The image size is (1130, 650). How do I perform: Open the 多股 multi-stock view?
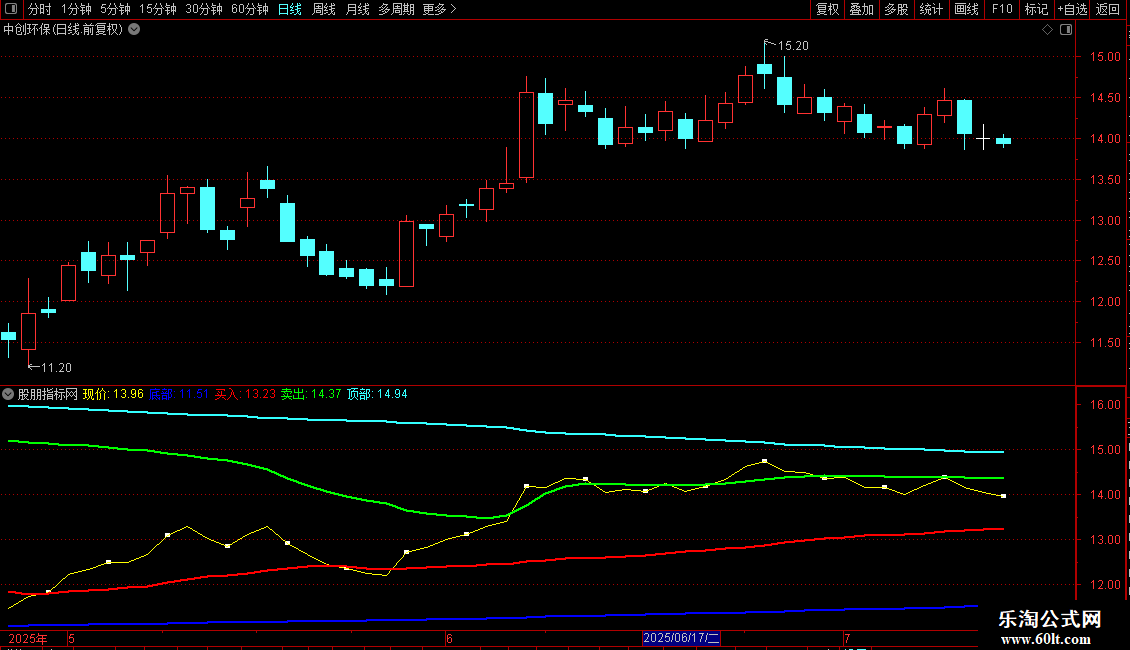click(896, 9)
